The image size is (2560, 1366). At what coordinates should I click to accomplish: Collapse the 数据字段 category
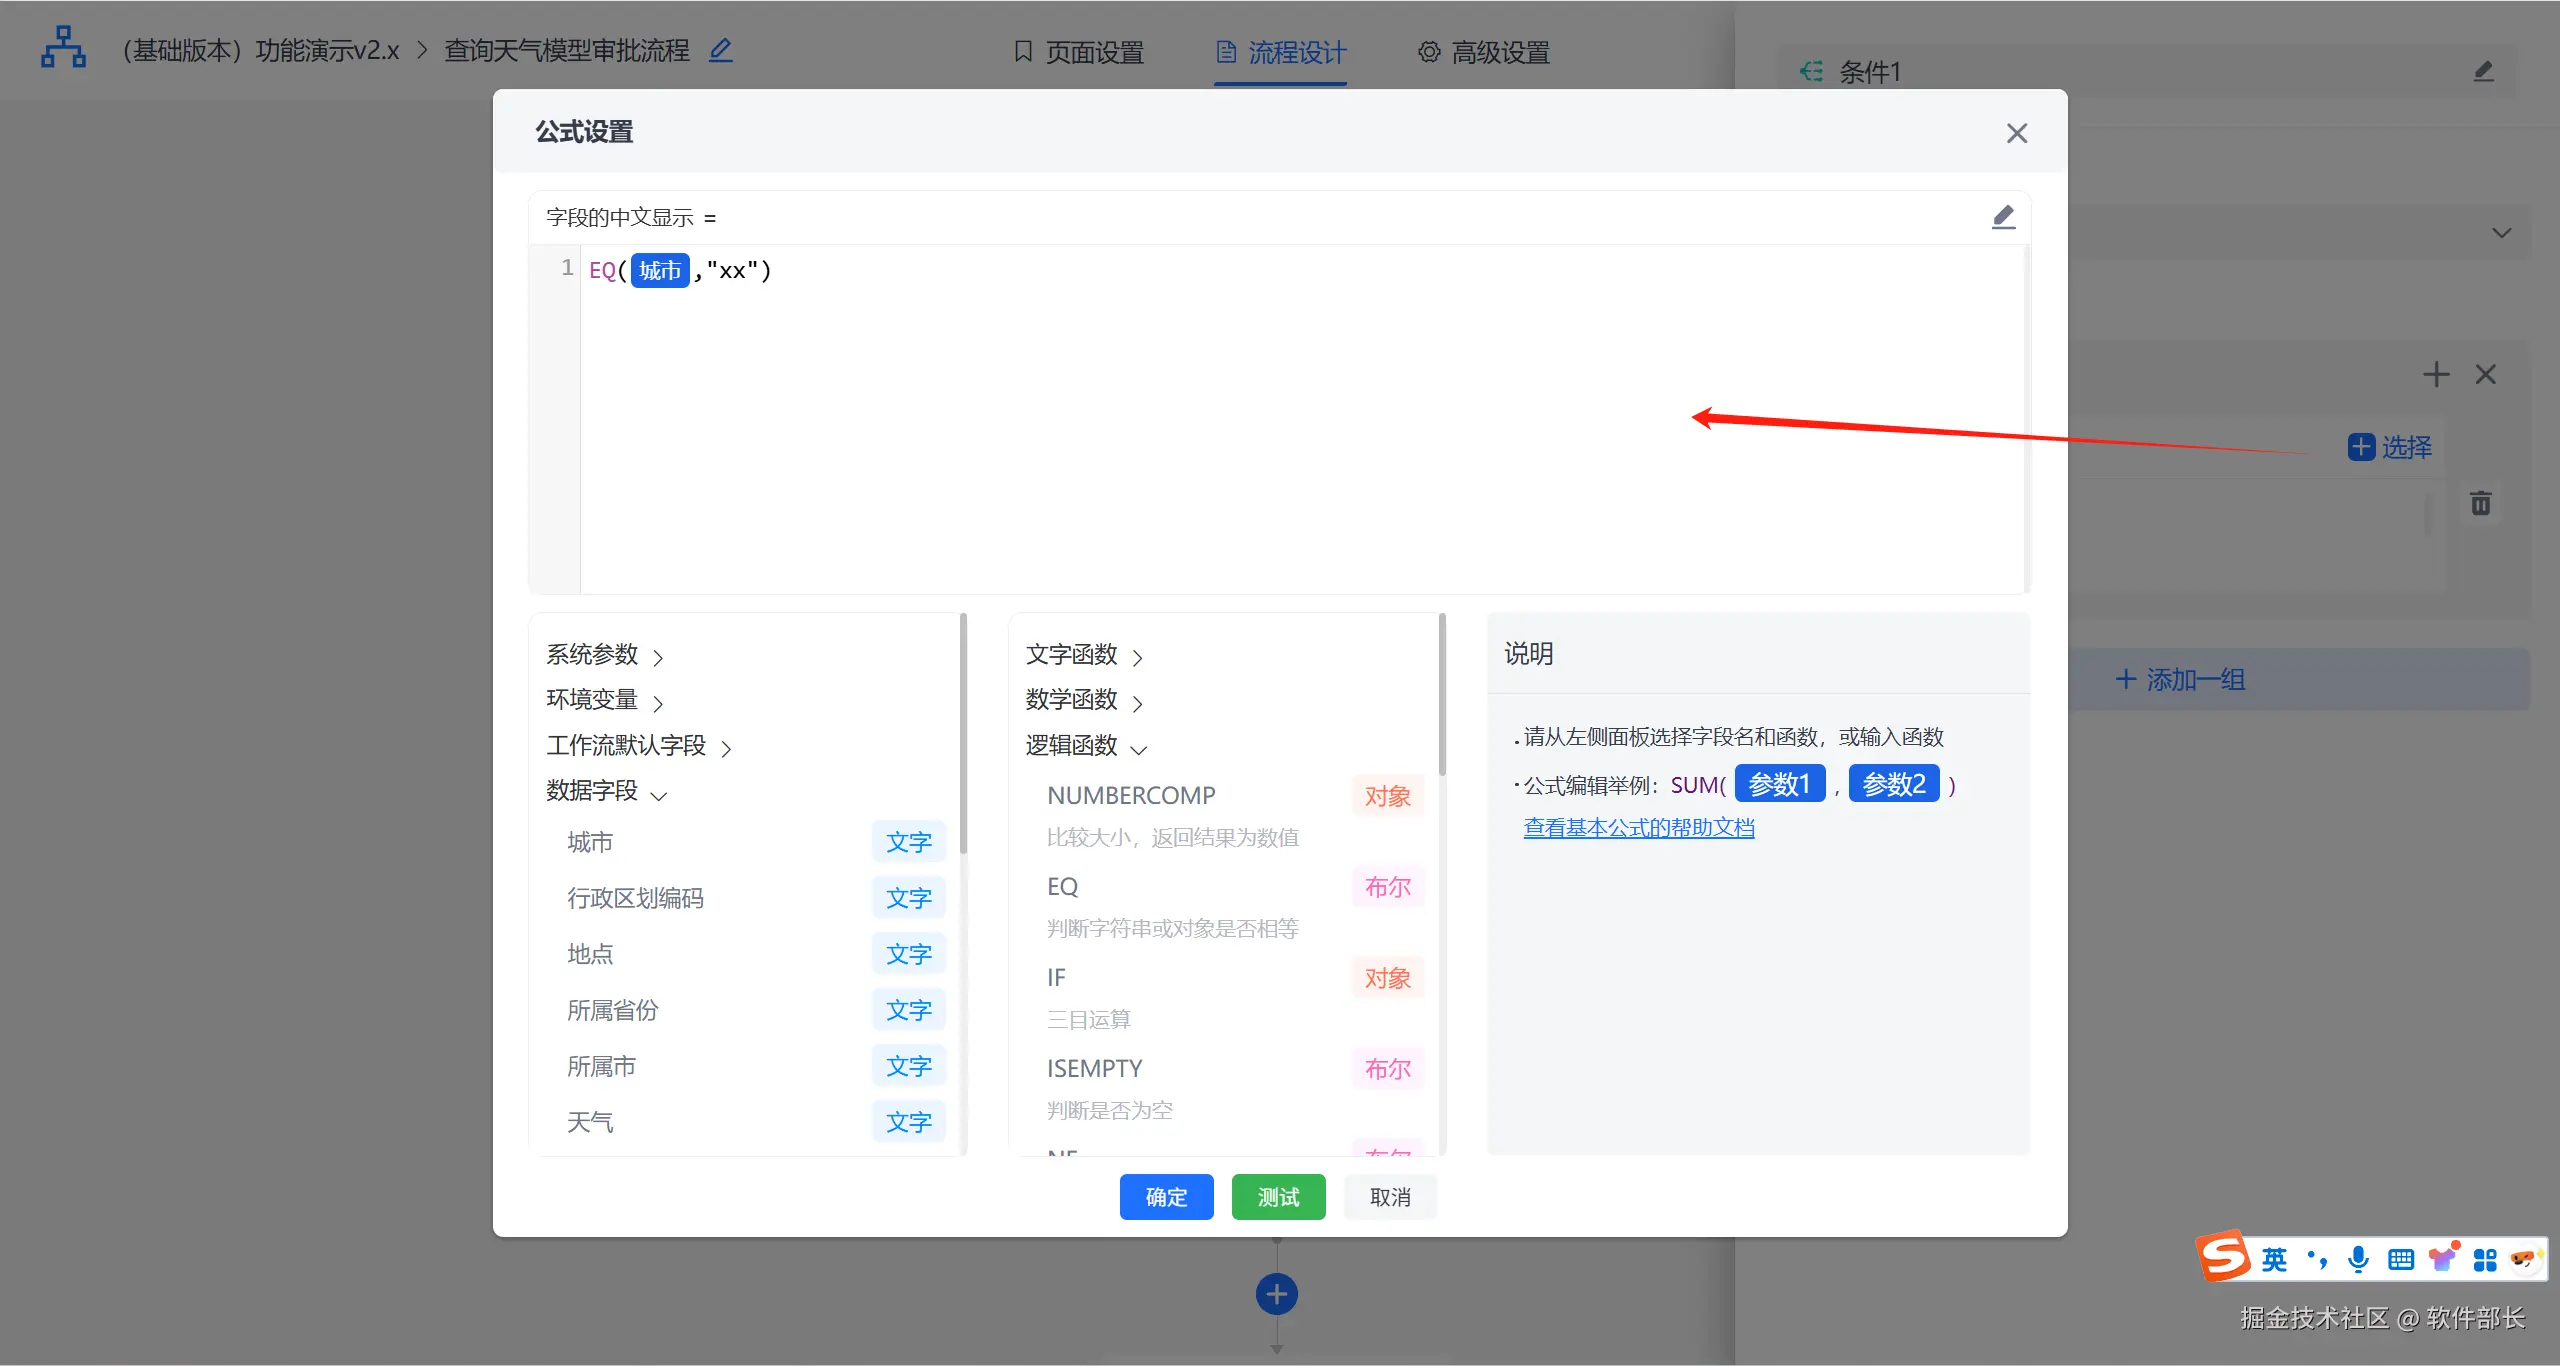(x=606, y=791)
